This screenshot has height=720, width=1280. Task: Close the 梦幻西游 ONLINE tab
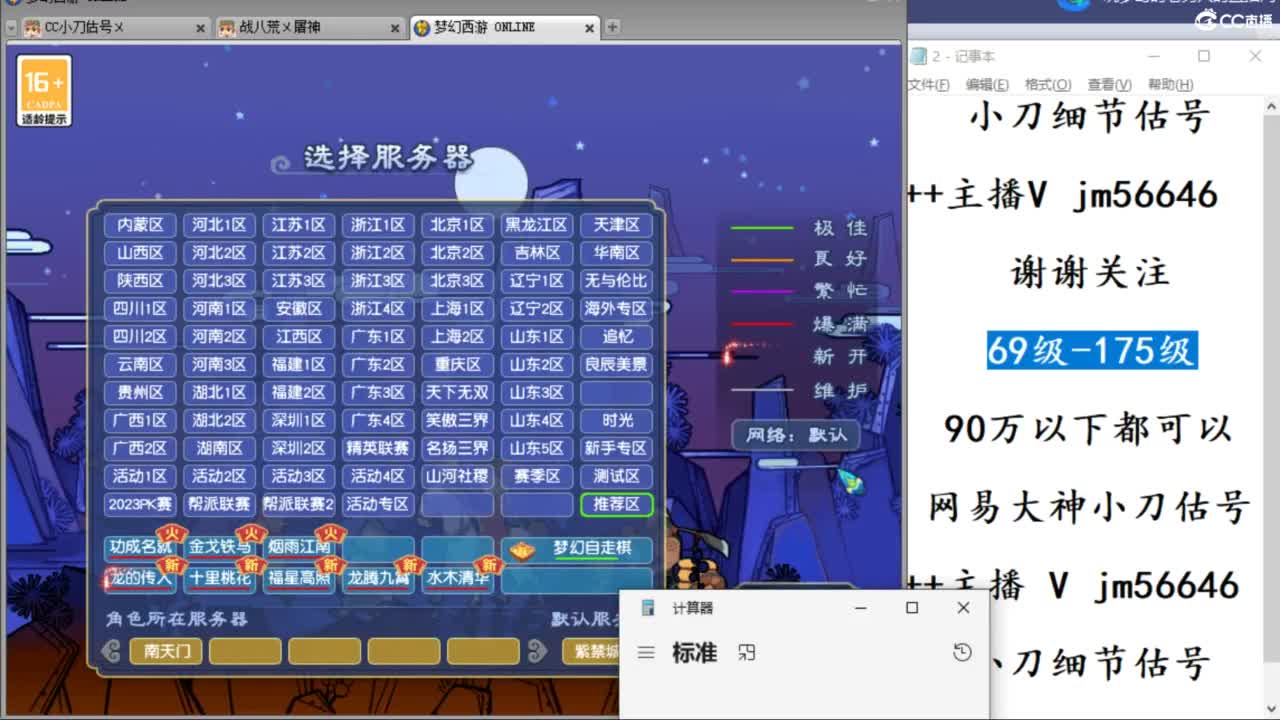[x=590, y=28]
